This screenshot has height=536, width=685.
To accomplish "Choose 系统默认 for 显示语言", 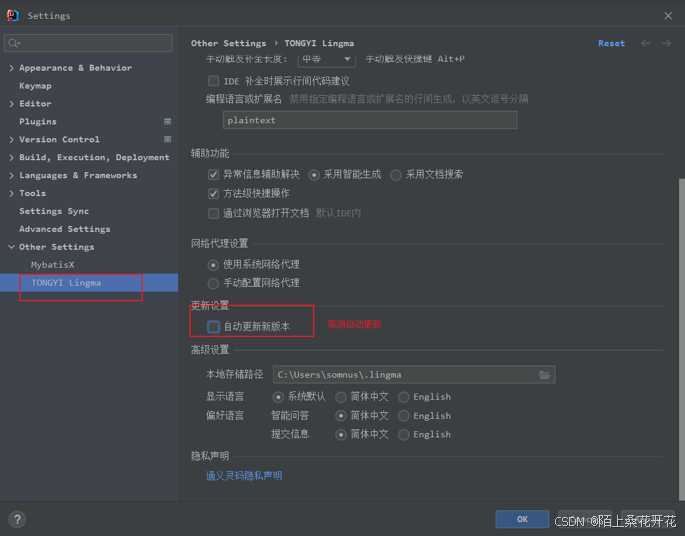I will tap(278, 397).
